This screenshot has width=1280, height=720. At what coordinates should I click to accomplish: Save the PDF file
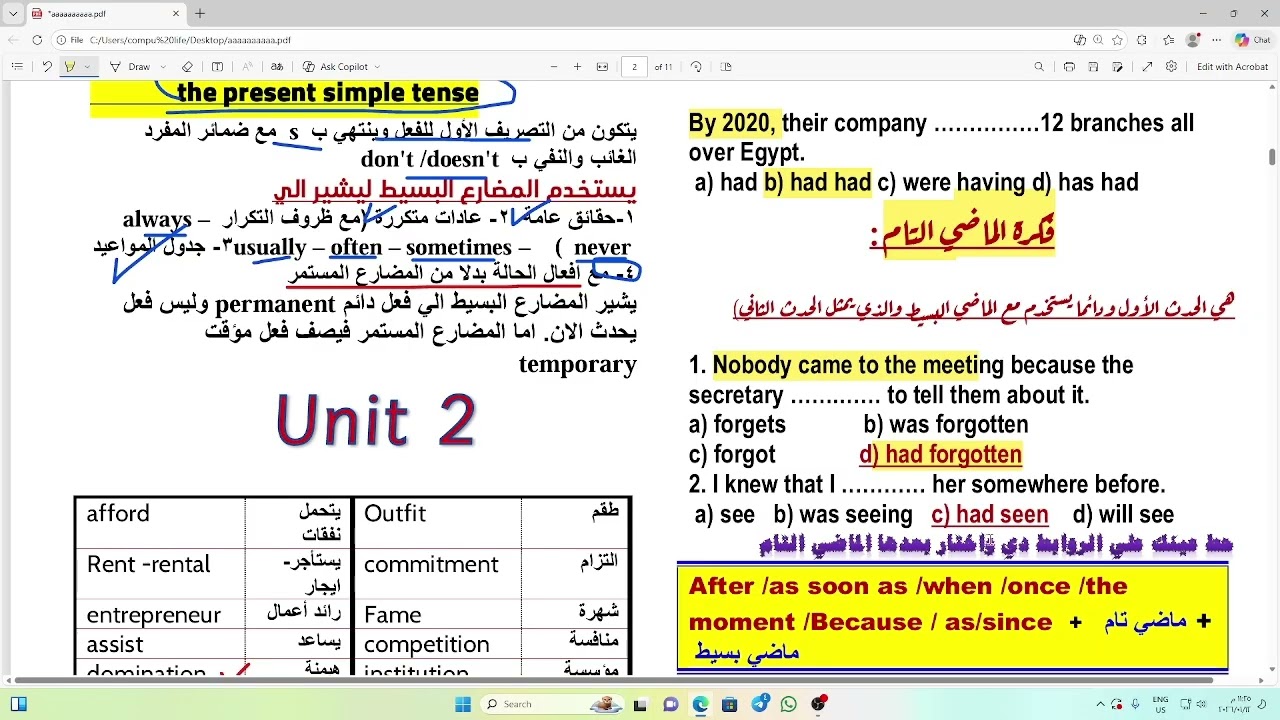click(x=1093, y=67)
